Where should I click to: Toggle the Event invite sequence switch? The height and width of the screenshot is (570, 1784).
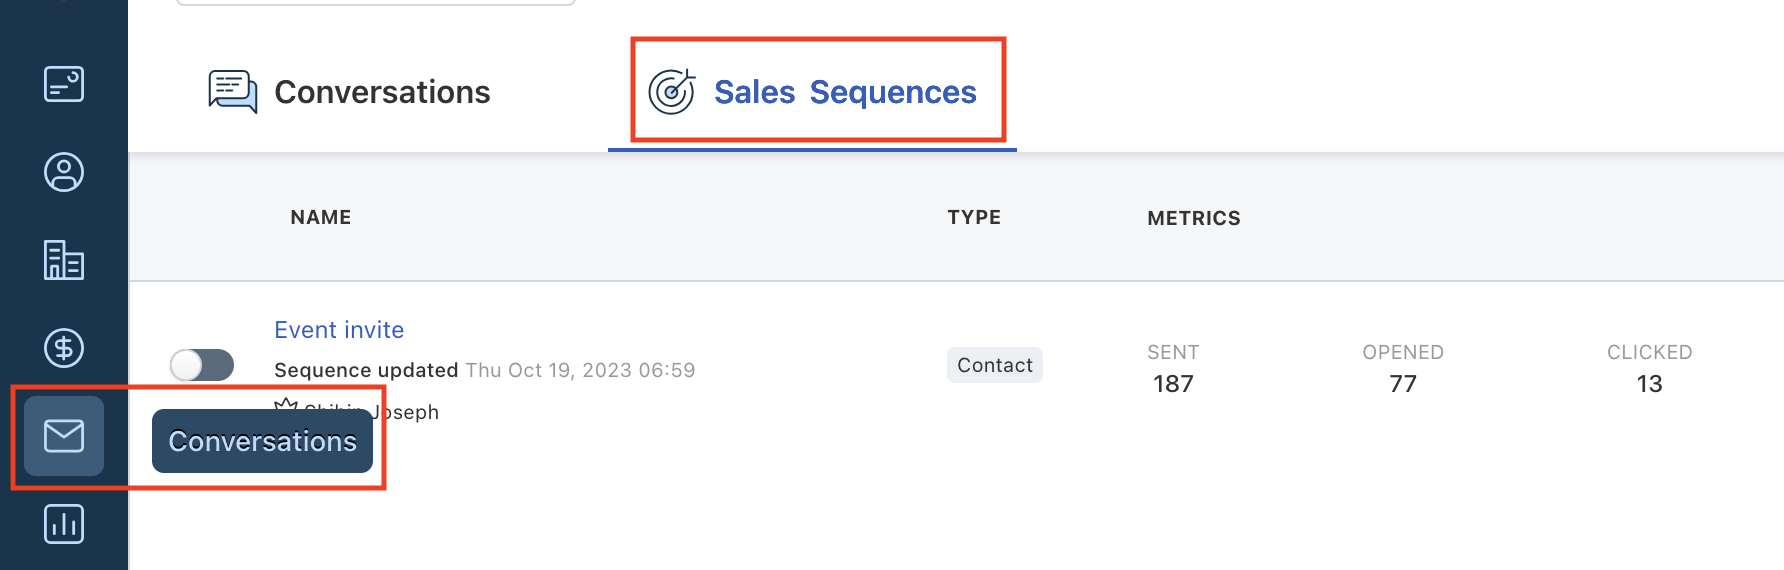202,365
